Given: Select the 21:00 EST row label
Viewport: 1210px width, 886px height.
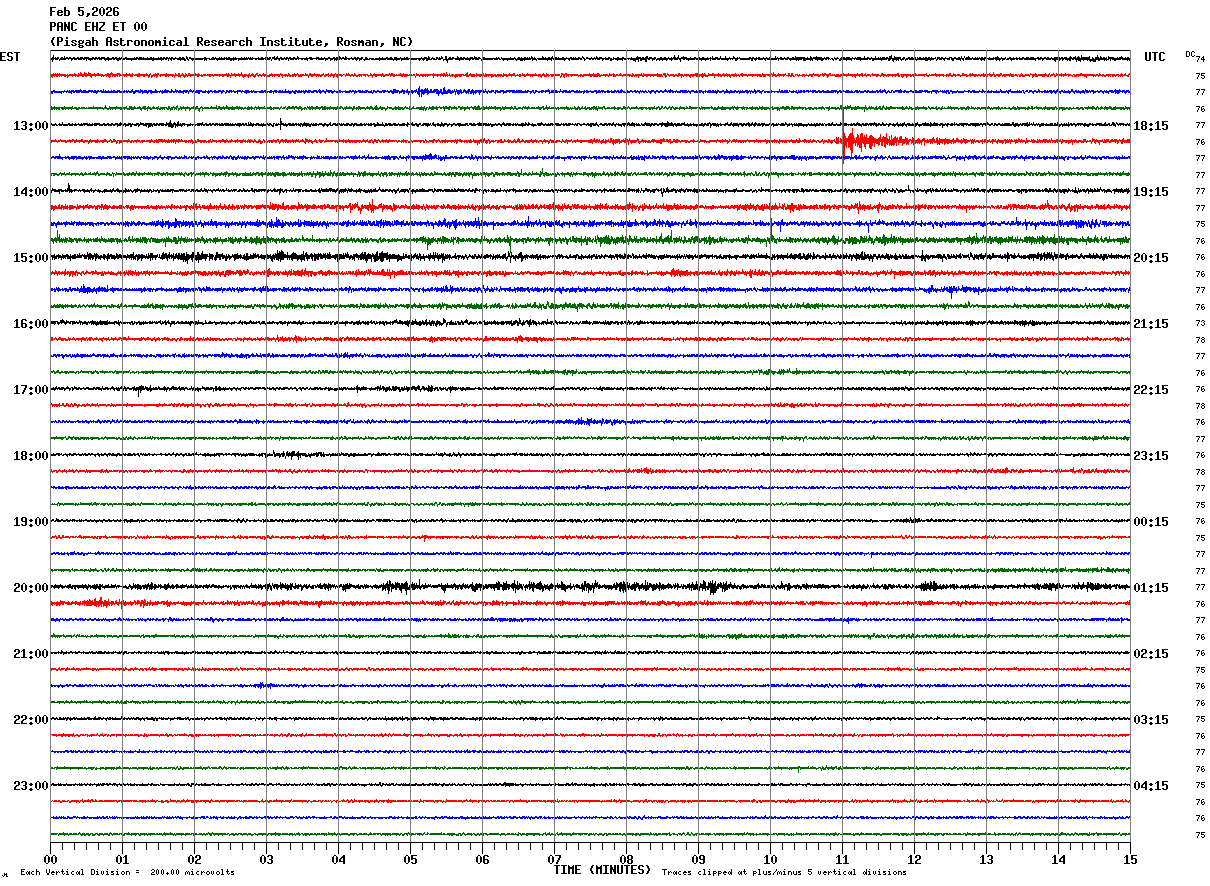Looking at the screenshot, I should point(30,654).
